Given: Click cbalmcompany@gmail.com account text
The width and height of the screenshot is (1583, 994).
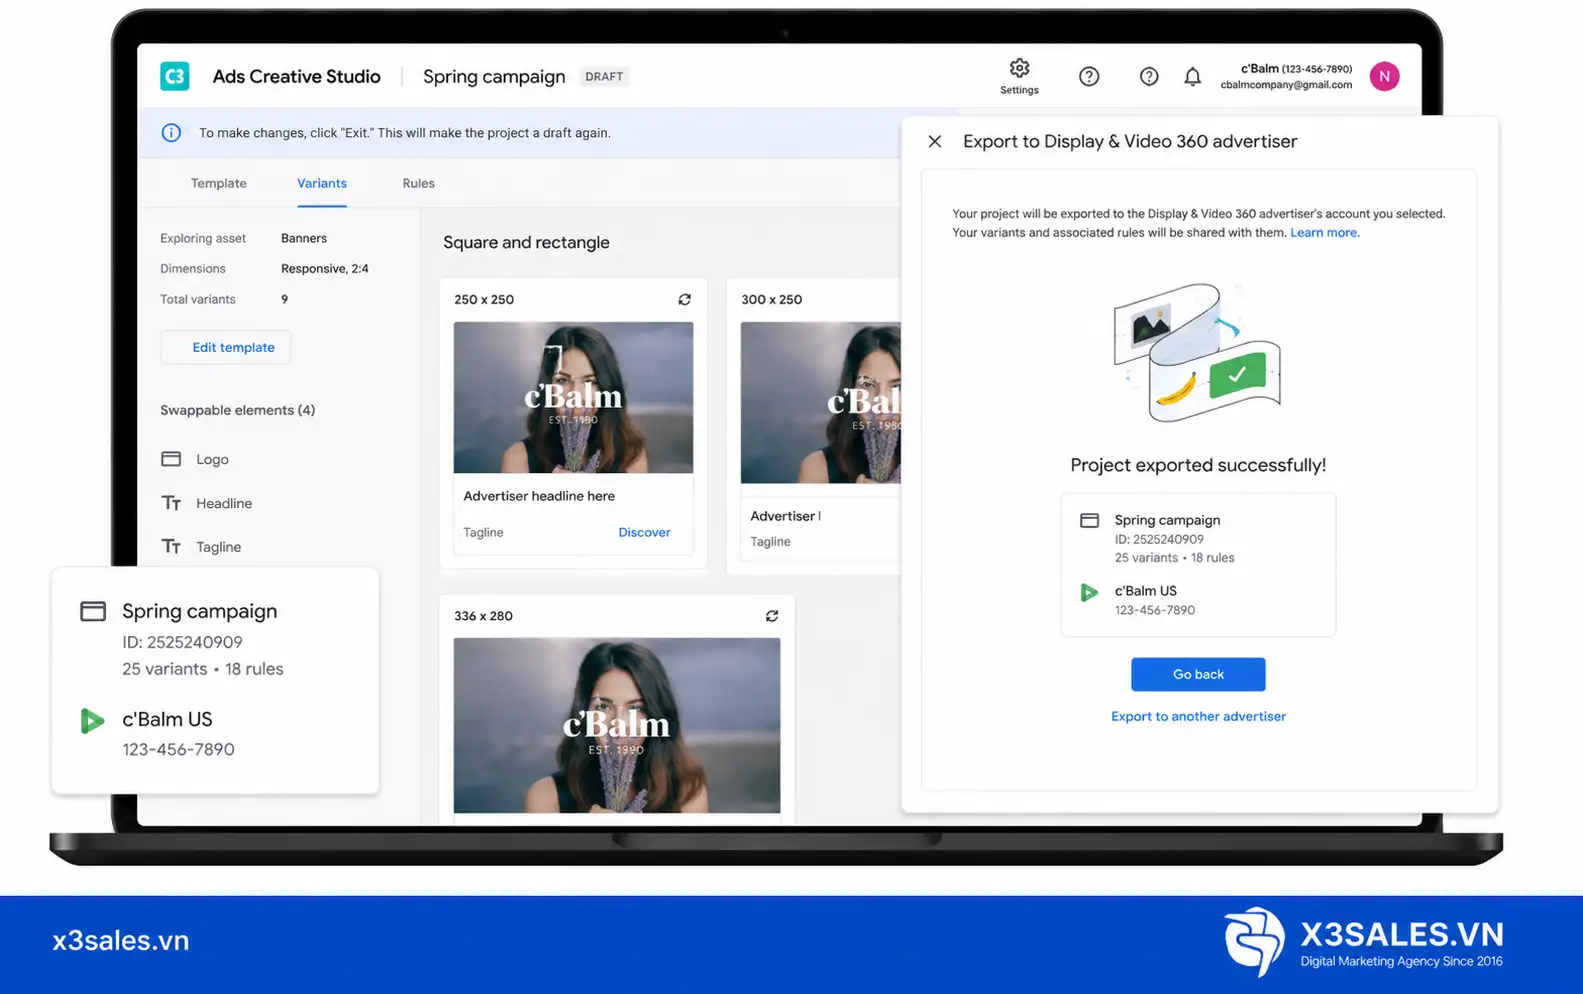Looking at the screenshot, I should click(1286, 85).
